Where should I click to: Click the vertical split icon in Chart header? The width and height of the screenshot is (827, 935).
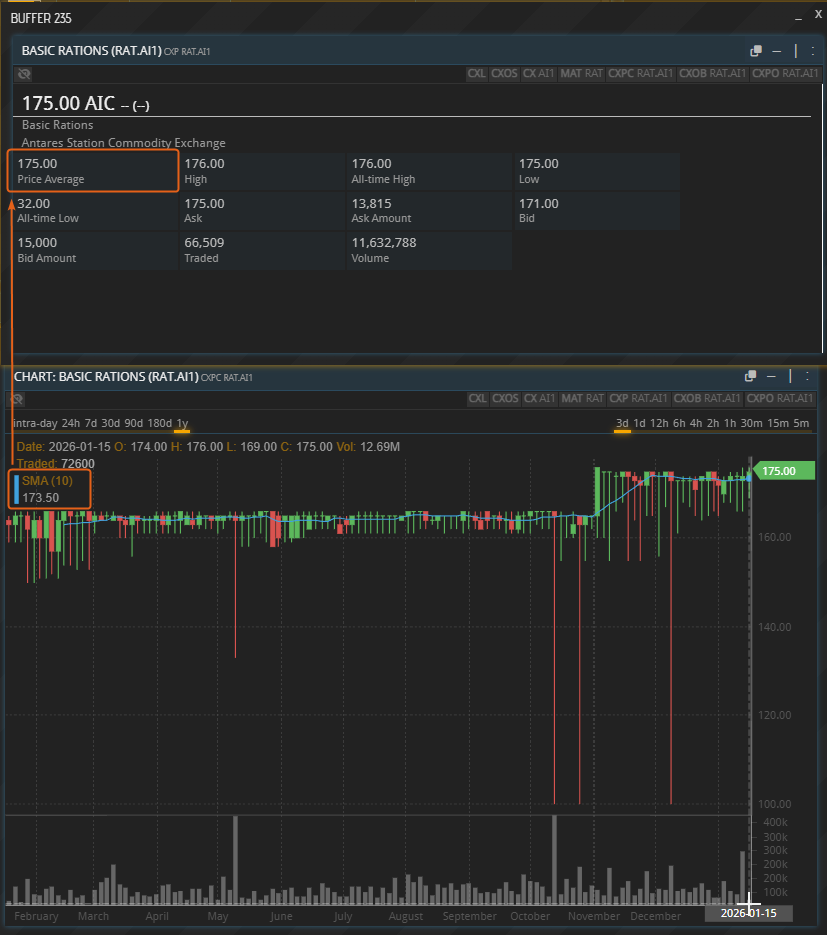click(791, 376)
